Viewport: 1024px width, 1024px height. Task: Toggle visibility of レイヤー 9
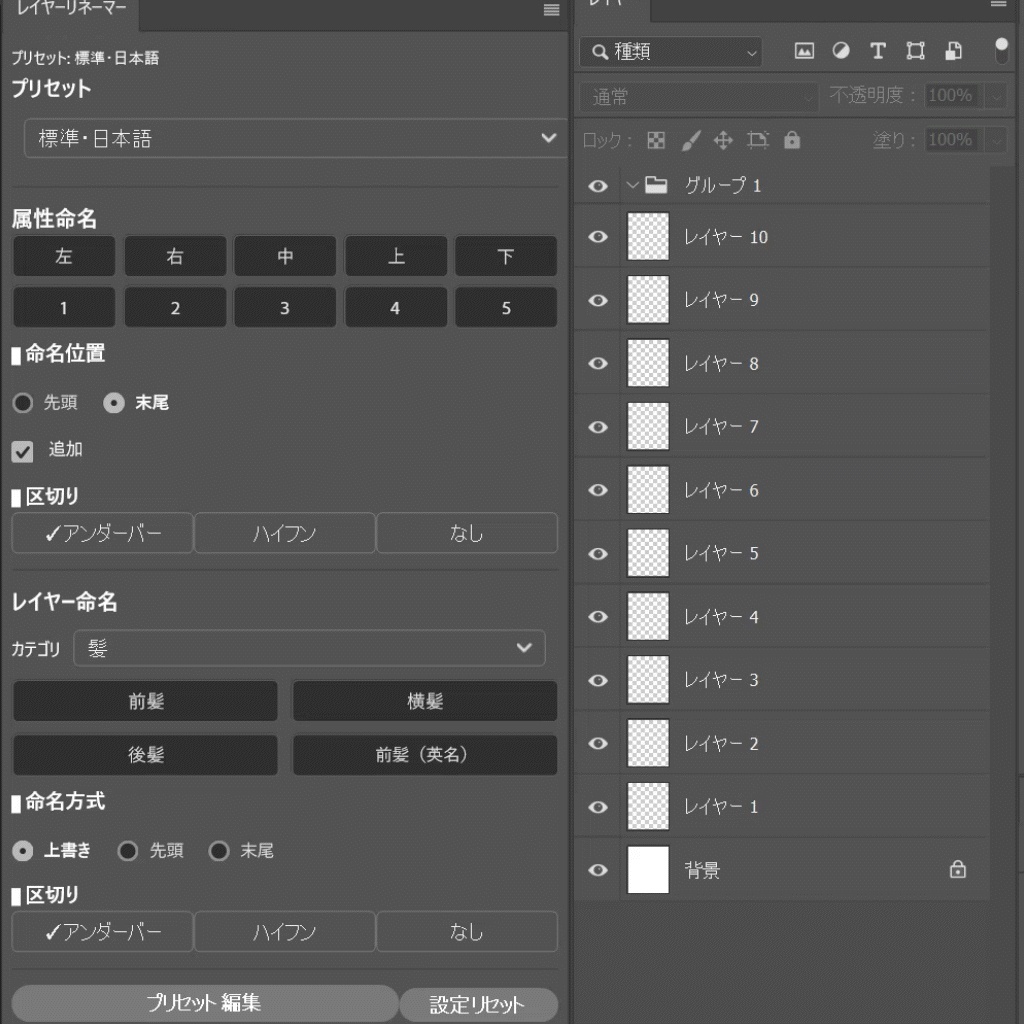click(598, 300)
